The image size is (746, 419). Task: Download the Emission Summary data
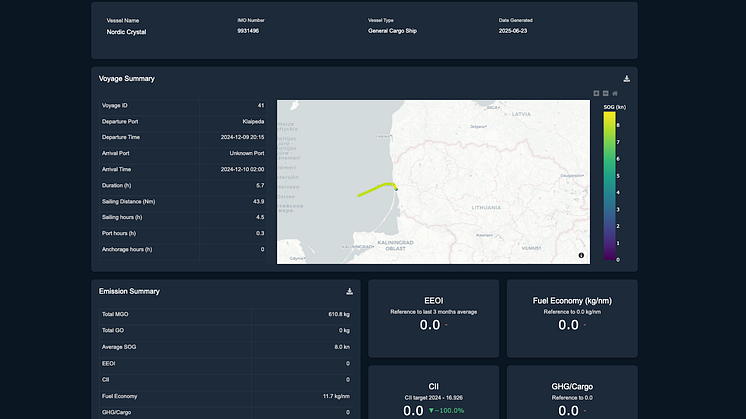coord(349,291)
